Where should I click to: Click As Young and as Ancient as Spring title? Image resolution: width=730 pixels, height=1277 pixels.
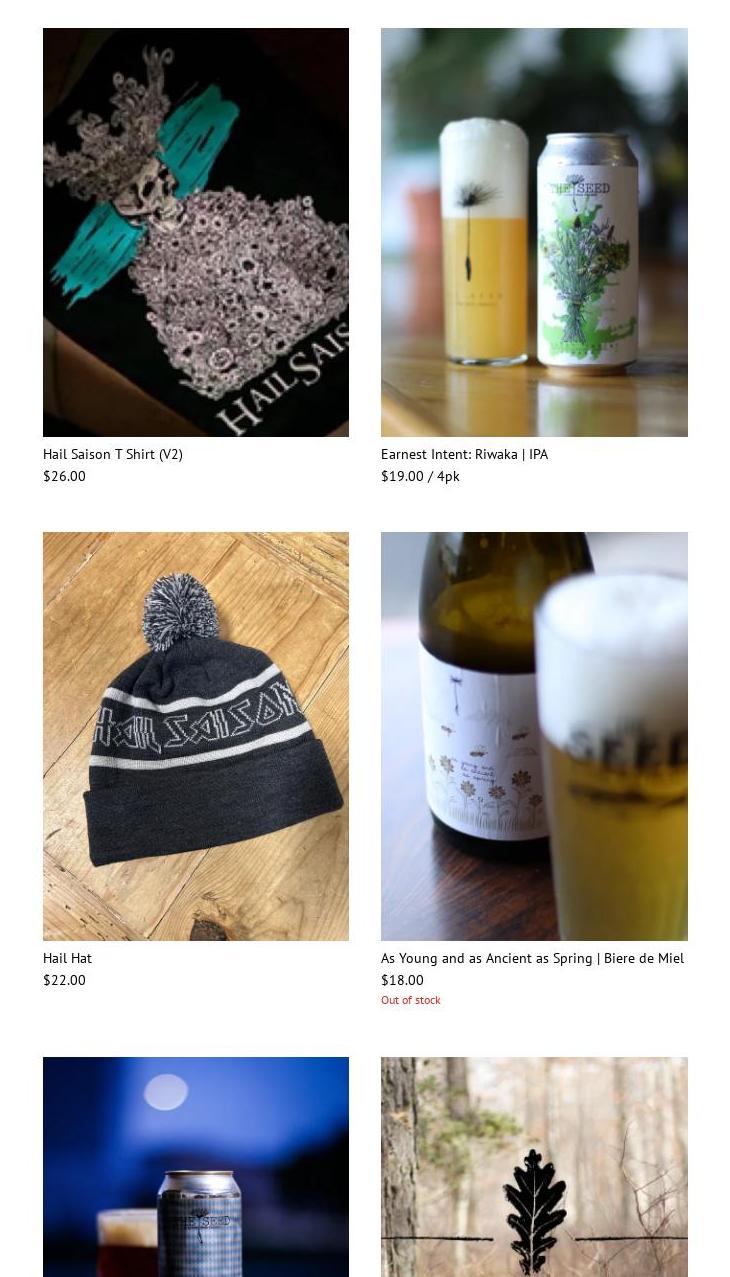coord(533,958)
